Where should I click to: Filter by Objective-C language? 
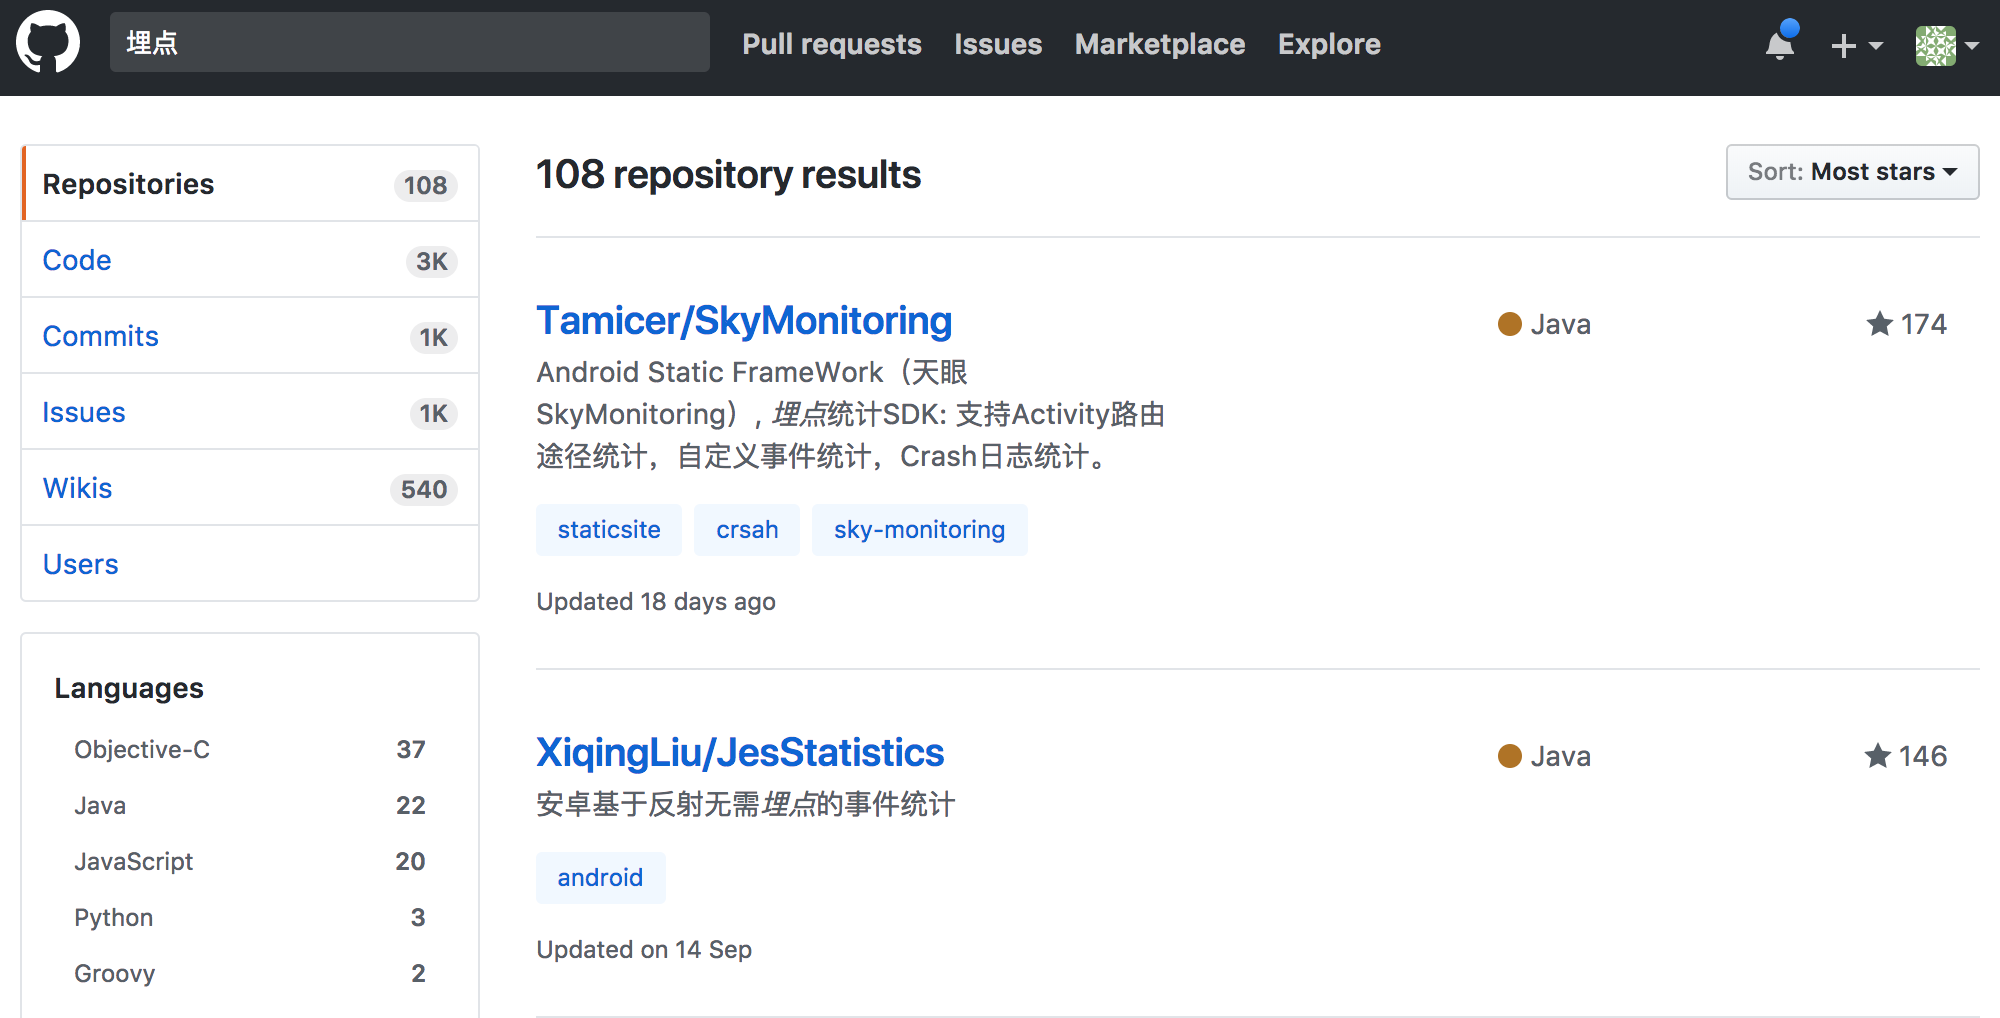point(250,750)
